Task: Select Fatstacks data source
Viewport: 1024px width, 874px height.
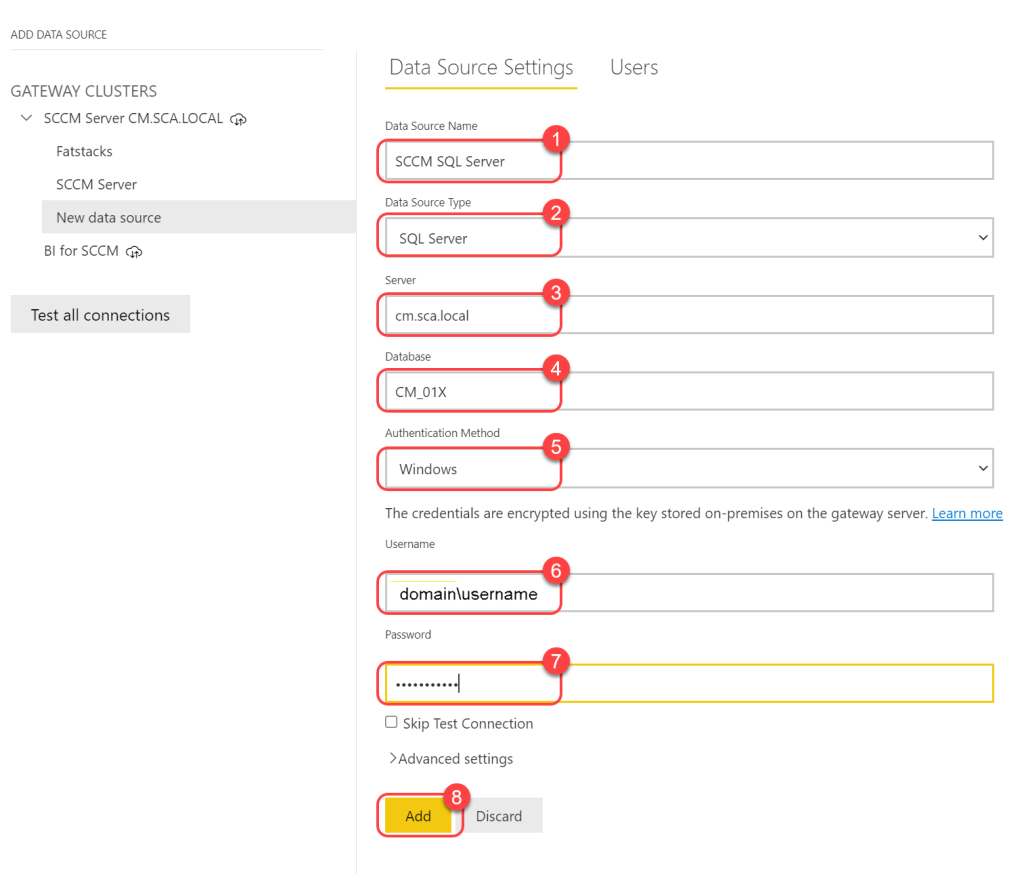Action: tap(84, 152)
